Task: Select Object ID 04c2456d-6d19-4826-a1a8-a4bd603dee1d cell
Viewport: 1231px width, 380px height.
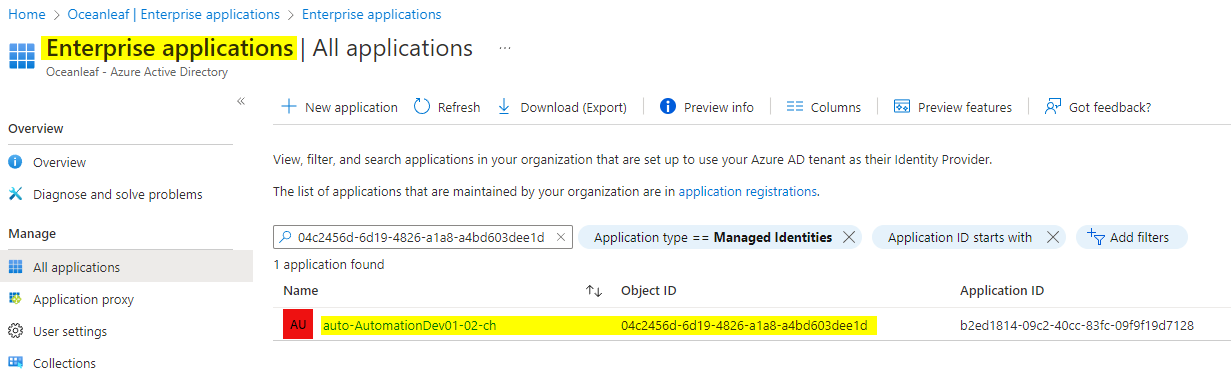Action: point(744,325)
